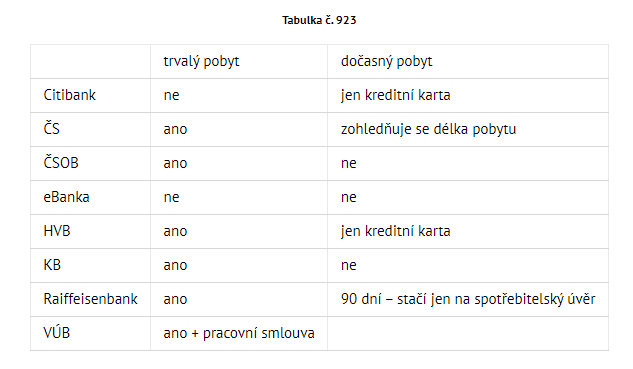Select HVB's 'jen kreditní karta' cell
Viewport: 633px width, 369px height.
[395, 231]
